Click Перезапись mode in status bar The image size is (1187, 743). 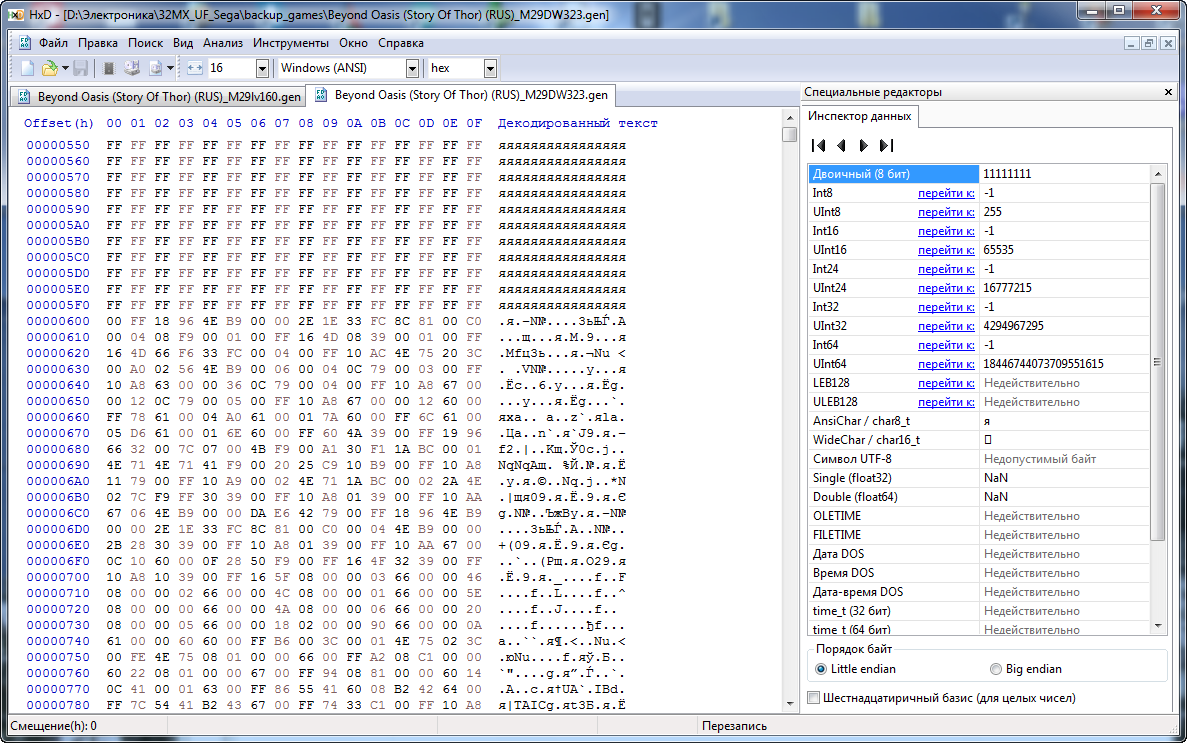tap(734, 726)
